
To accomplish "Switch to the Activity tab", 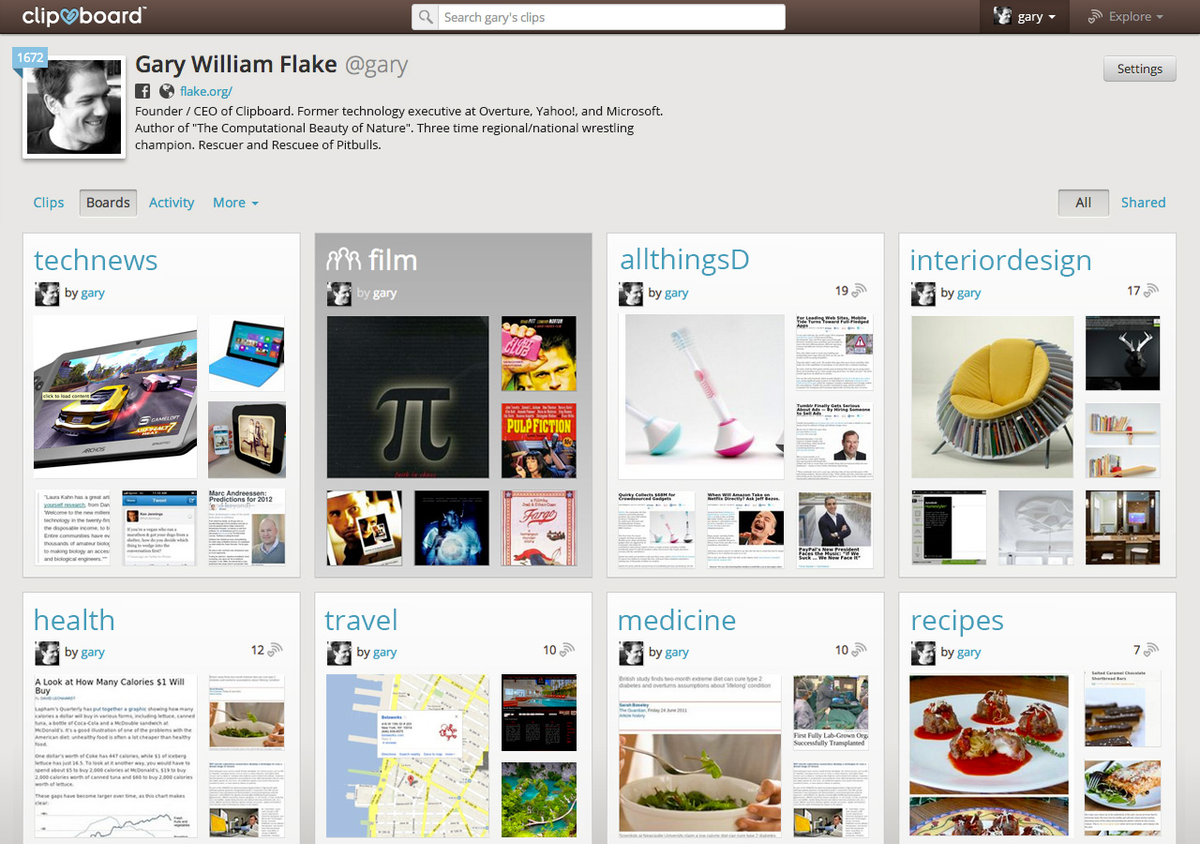I will (x=171, y=202).
